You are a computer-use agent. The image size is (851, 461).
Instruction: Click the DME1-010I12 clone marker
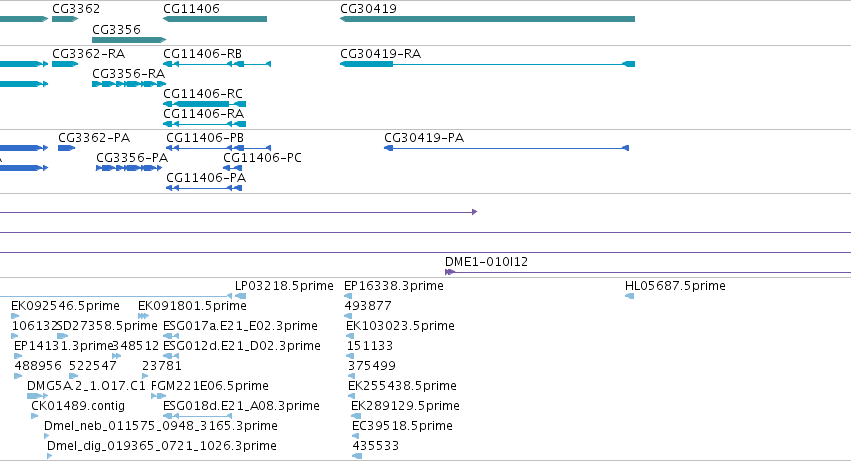(x=450, y=272)
